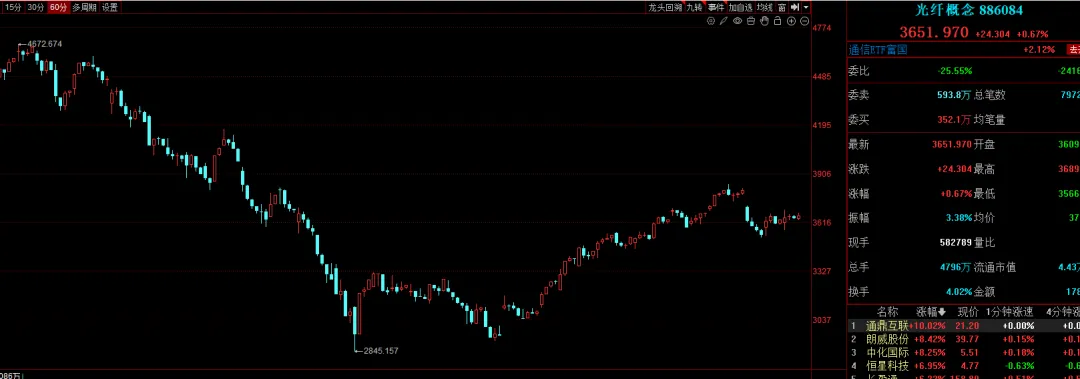This screenshot has height=379, width=1080.
Task: Click the 现手 value 582789
Action: tap(956, 243)
